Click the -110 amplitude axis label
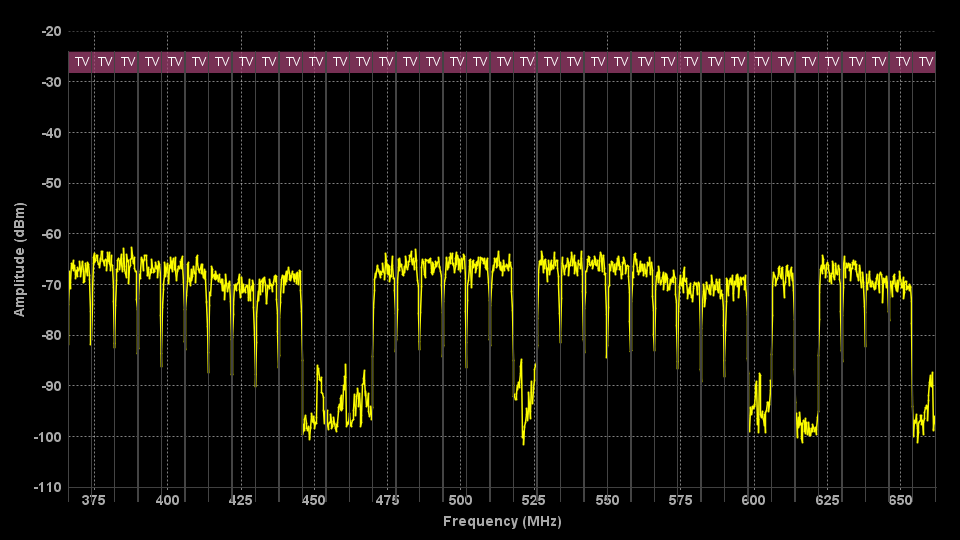 (49, 488)
